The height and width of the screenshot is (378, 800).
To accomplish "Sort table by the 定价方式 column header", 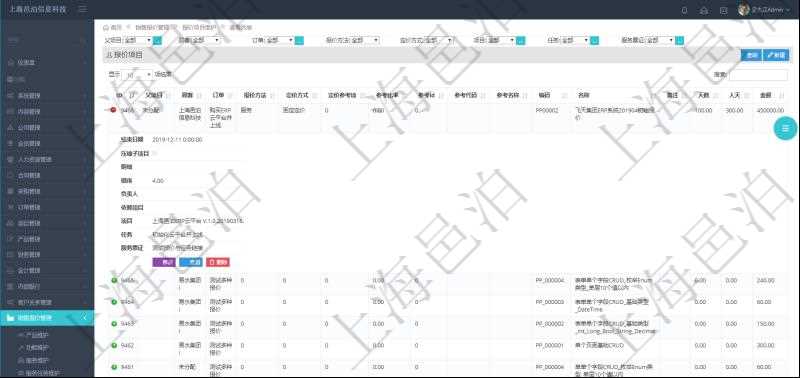I will (300, 95).
